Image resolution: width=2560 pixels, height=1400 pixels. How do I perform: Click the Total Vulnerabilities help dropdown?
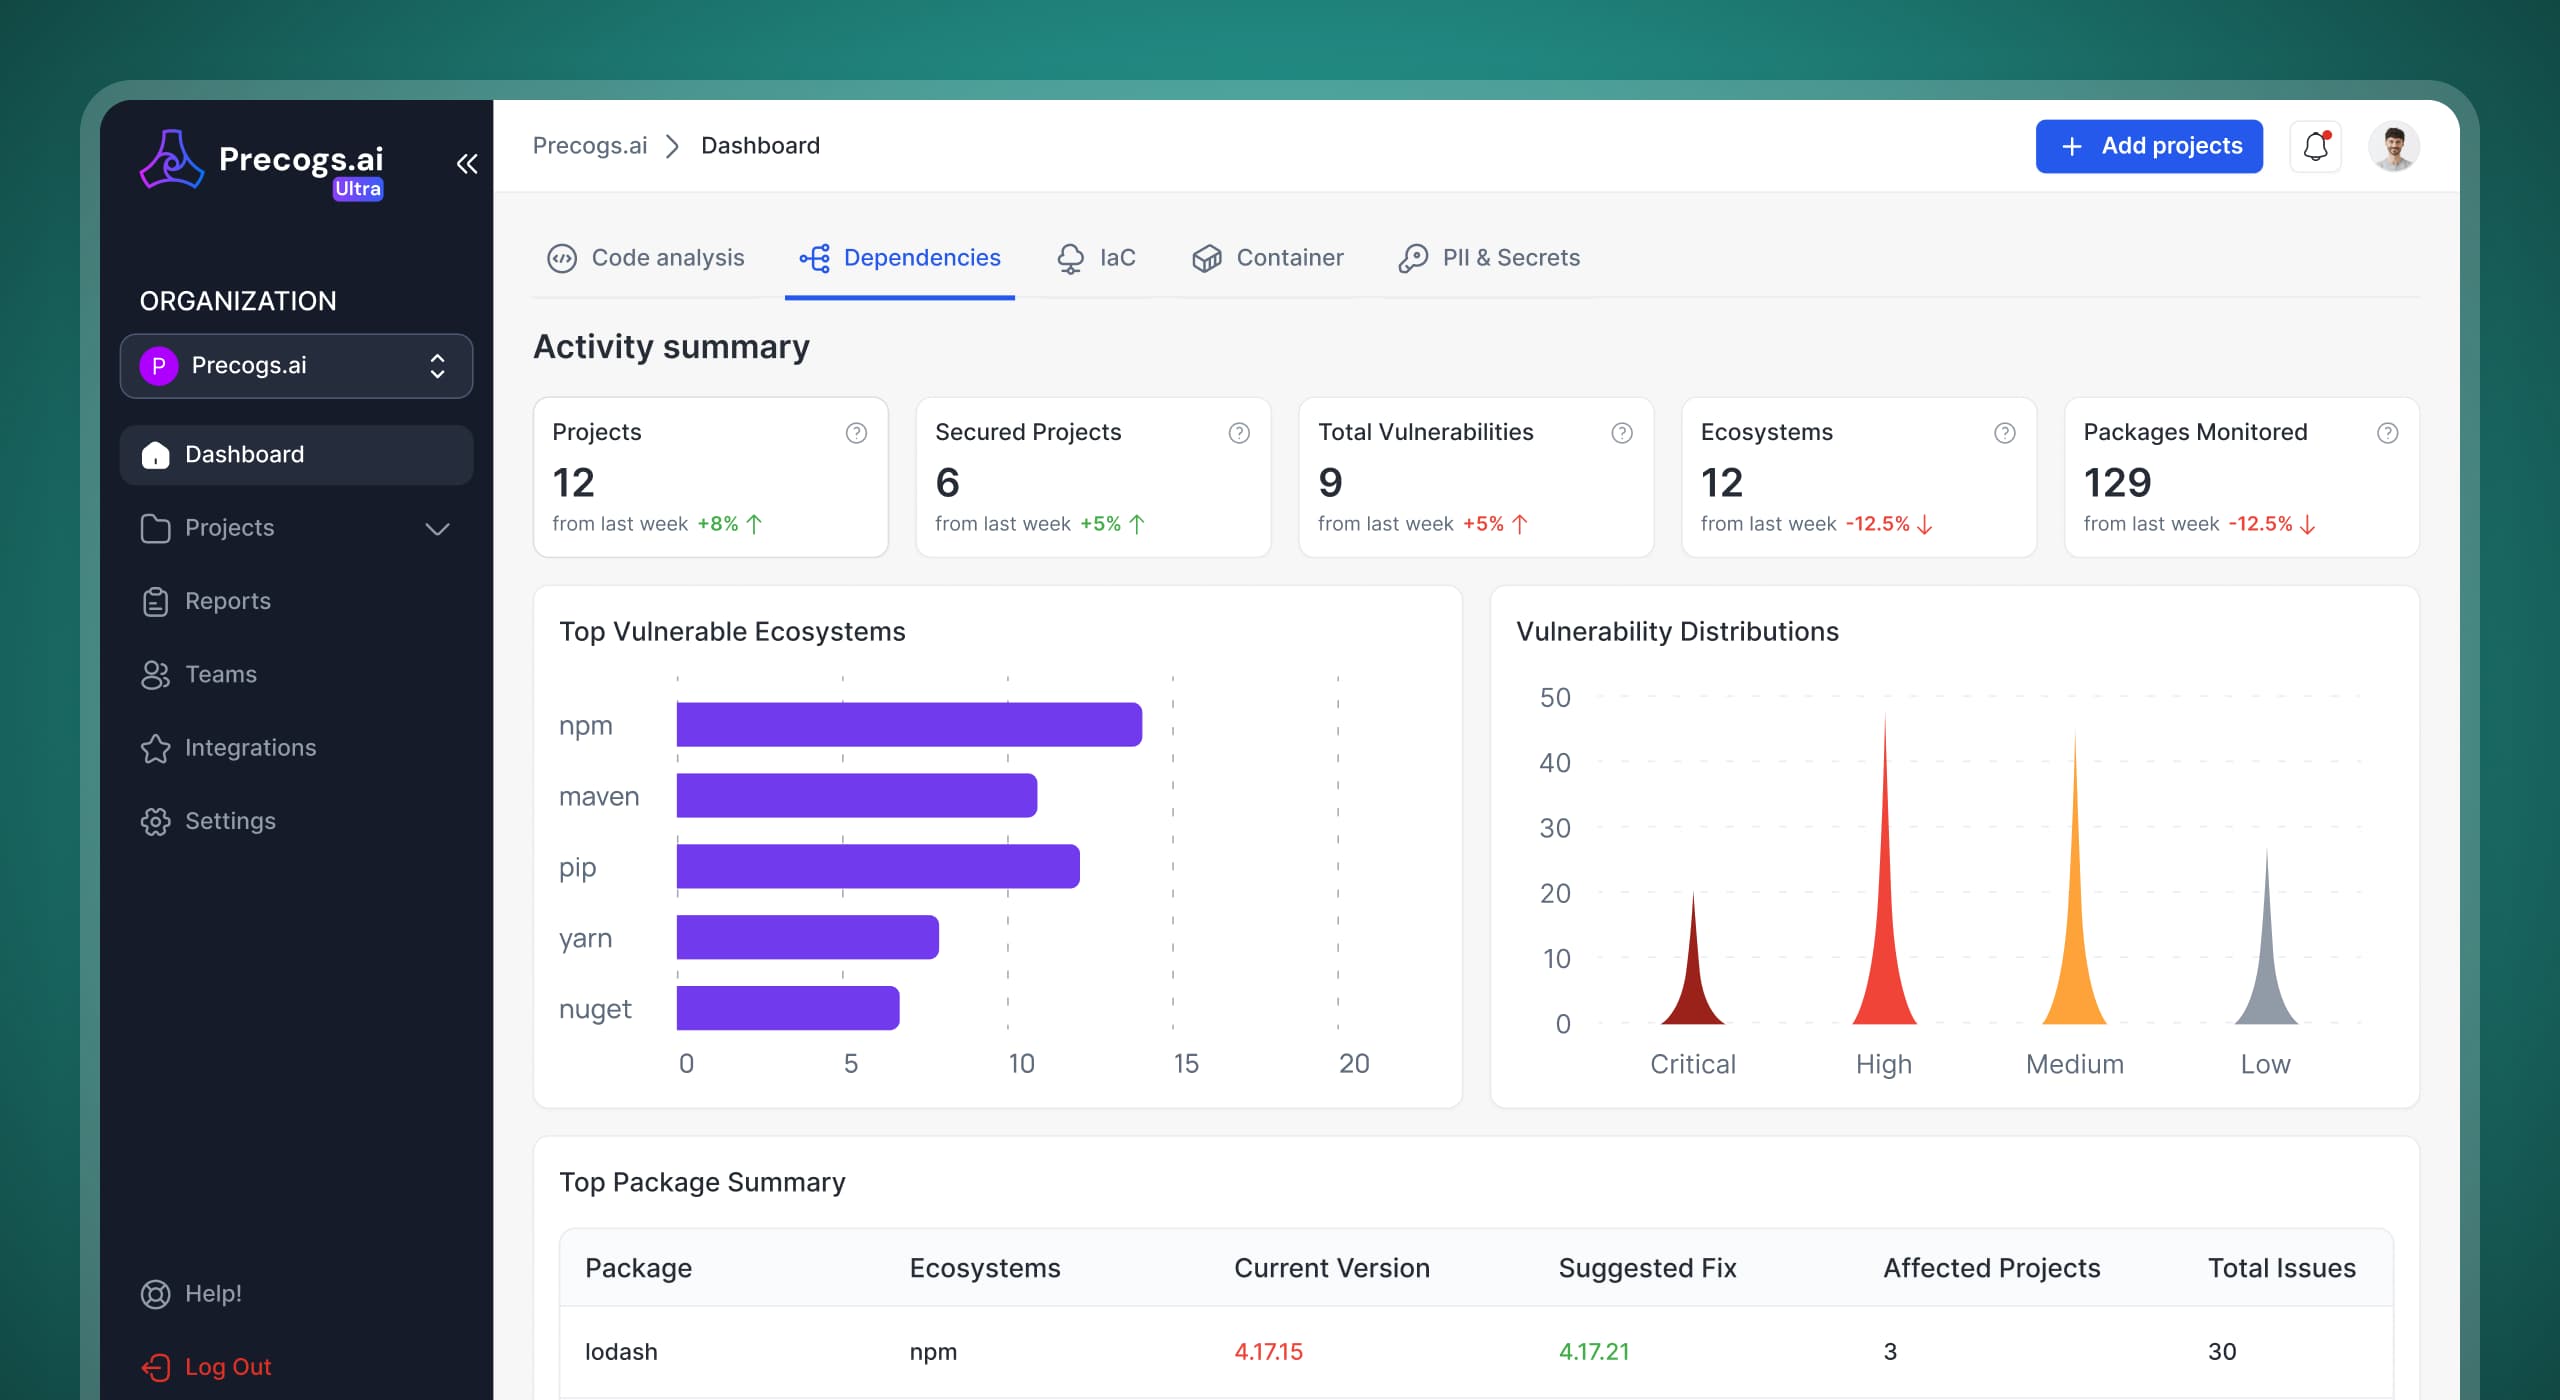[x=1620, y=433]
